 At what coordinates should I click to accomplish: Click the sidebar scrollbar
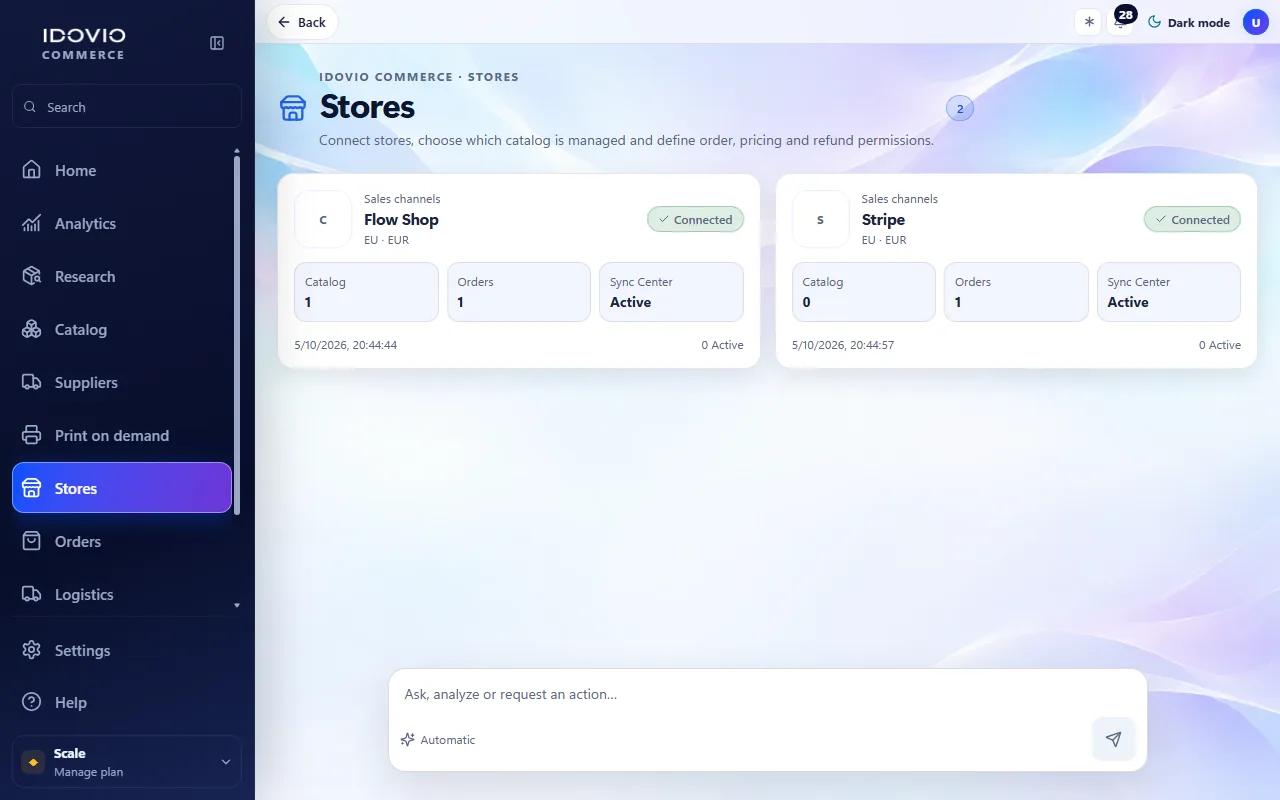point(237,335)
